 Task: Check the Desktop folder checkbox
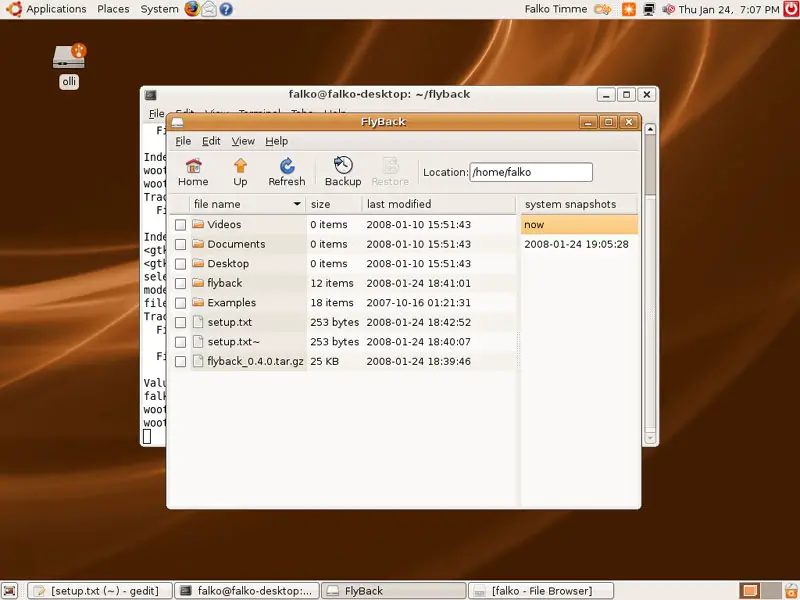[180, 264]
